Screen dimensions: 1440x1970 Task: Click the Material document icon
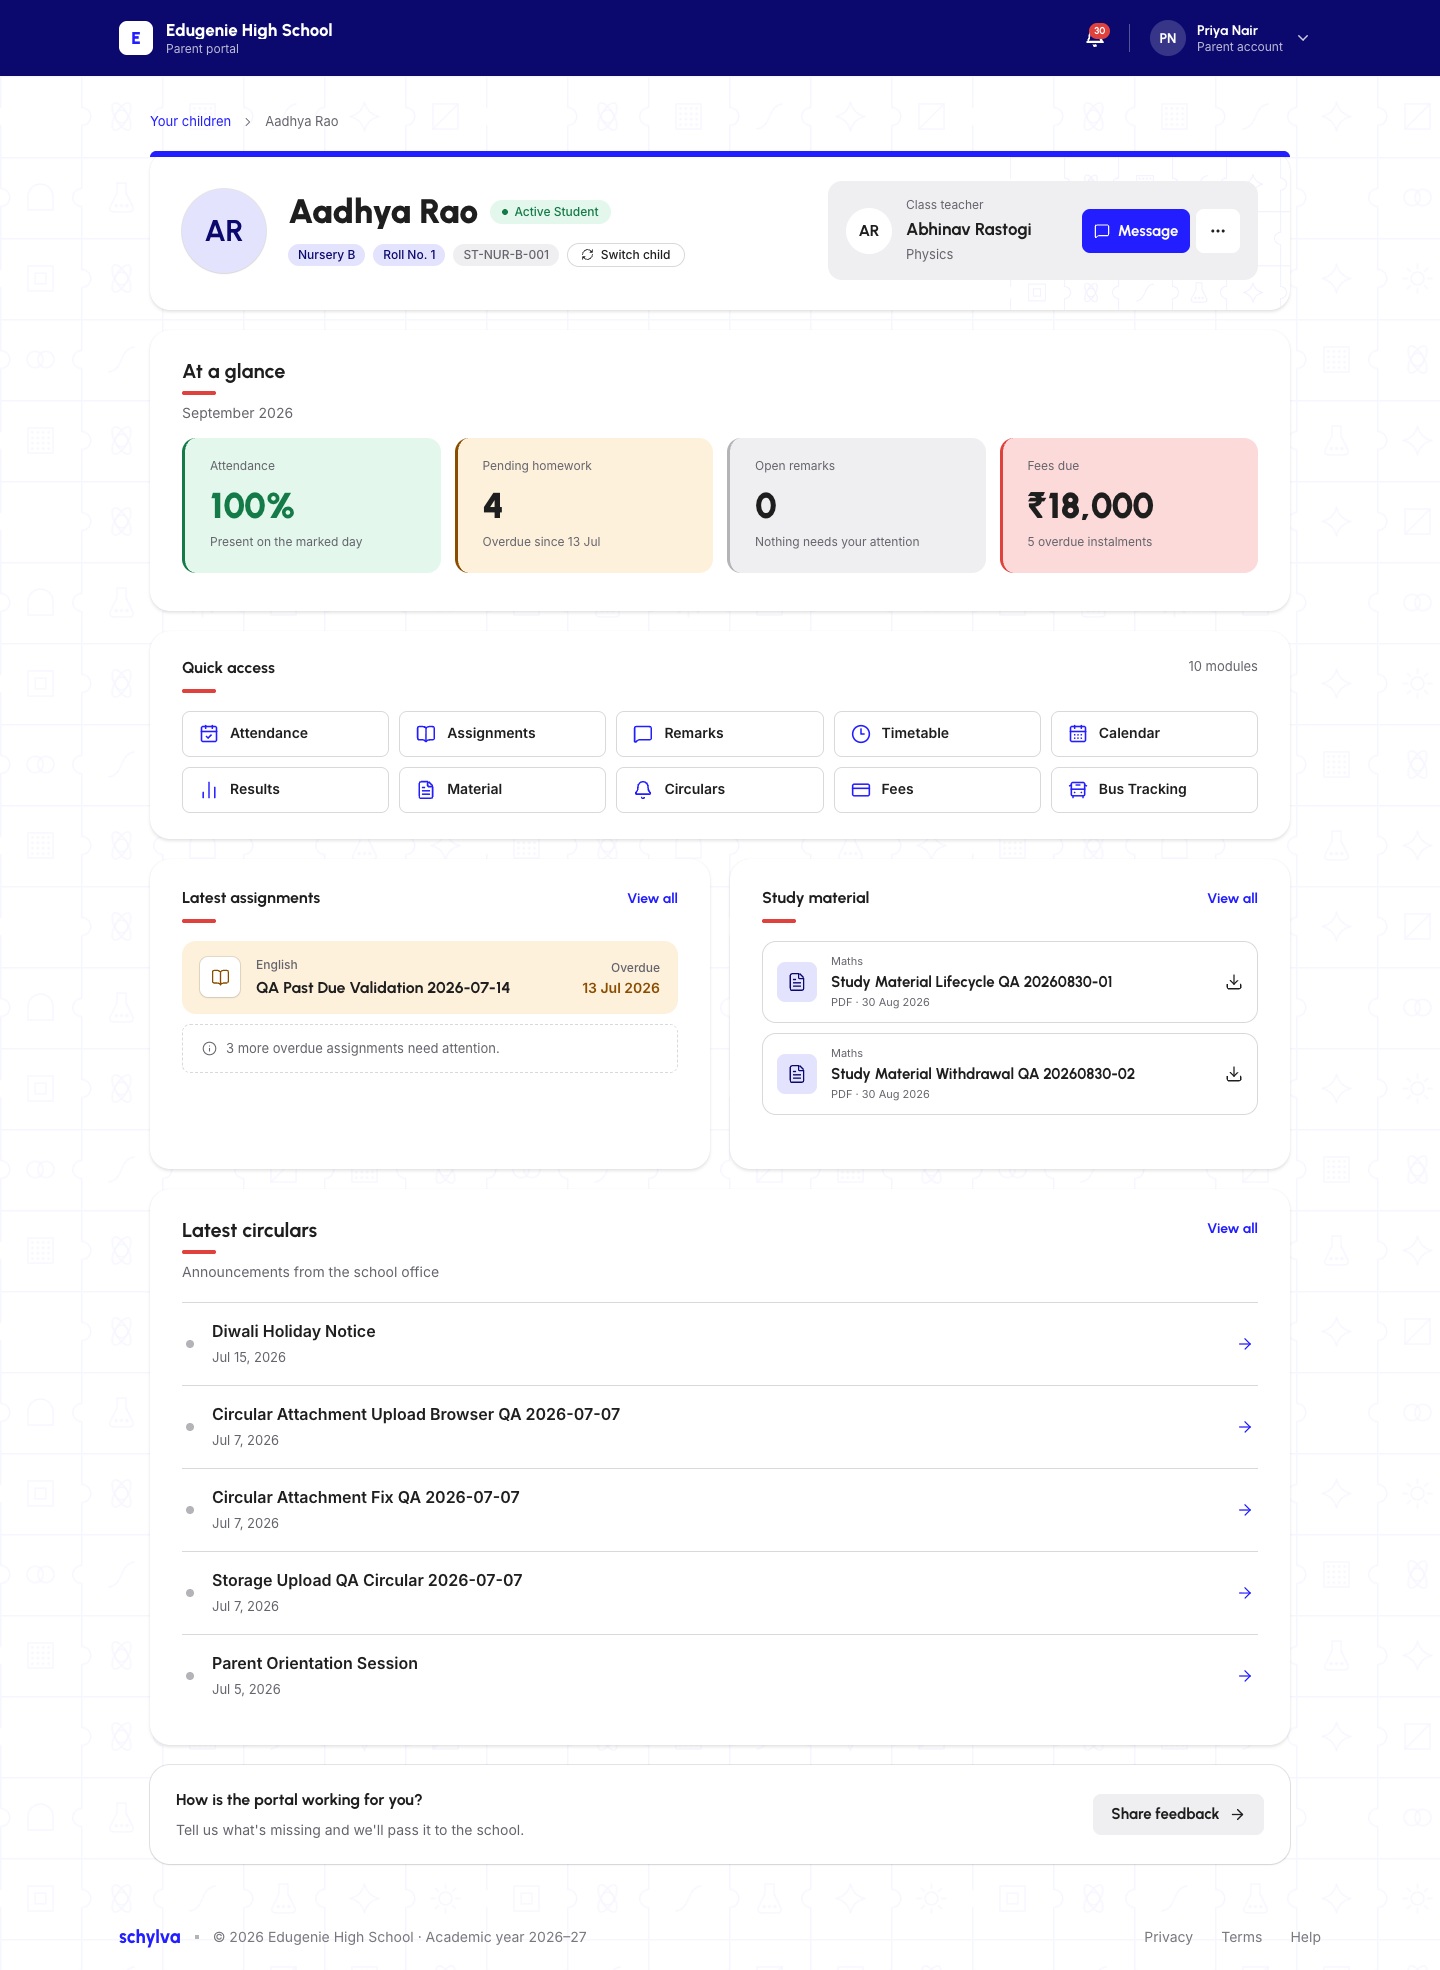pos(426,790)
